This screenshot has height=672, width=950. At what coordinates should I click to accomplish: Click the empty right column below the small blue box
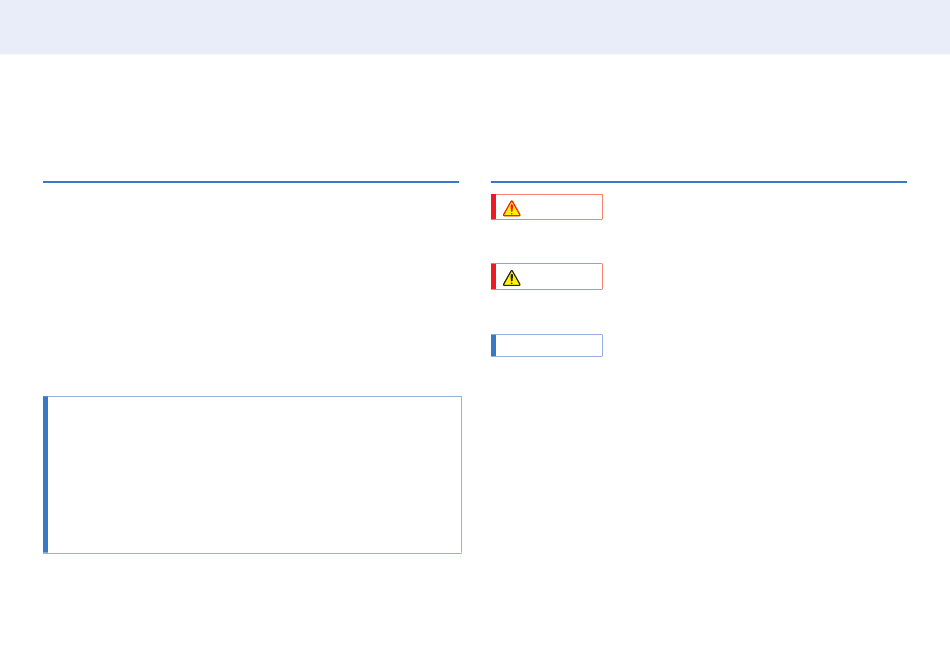pos(698,480)
